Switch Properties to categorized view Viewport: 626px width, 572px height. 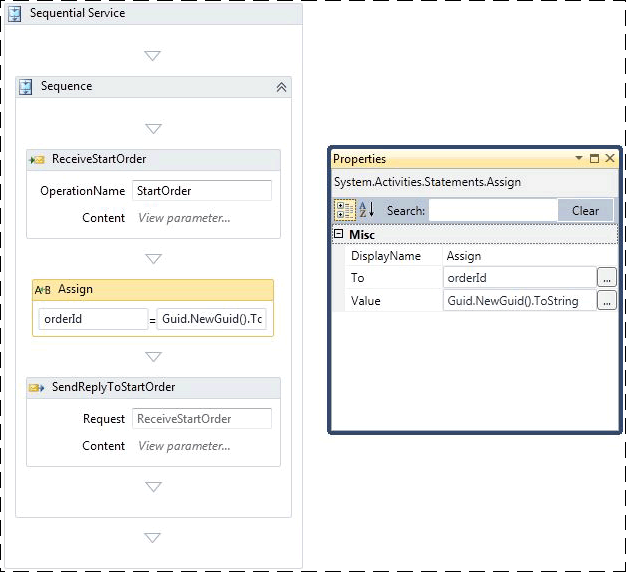tap(345, 210)
